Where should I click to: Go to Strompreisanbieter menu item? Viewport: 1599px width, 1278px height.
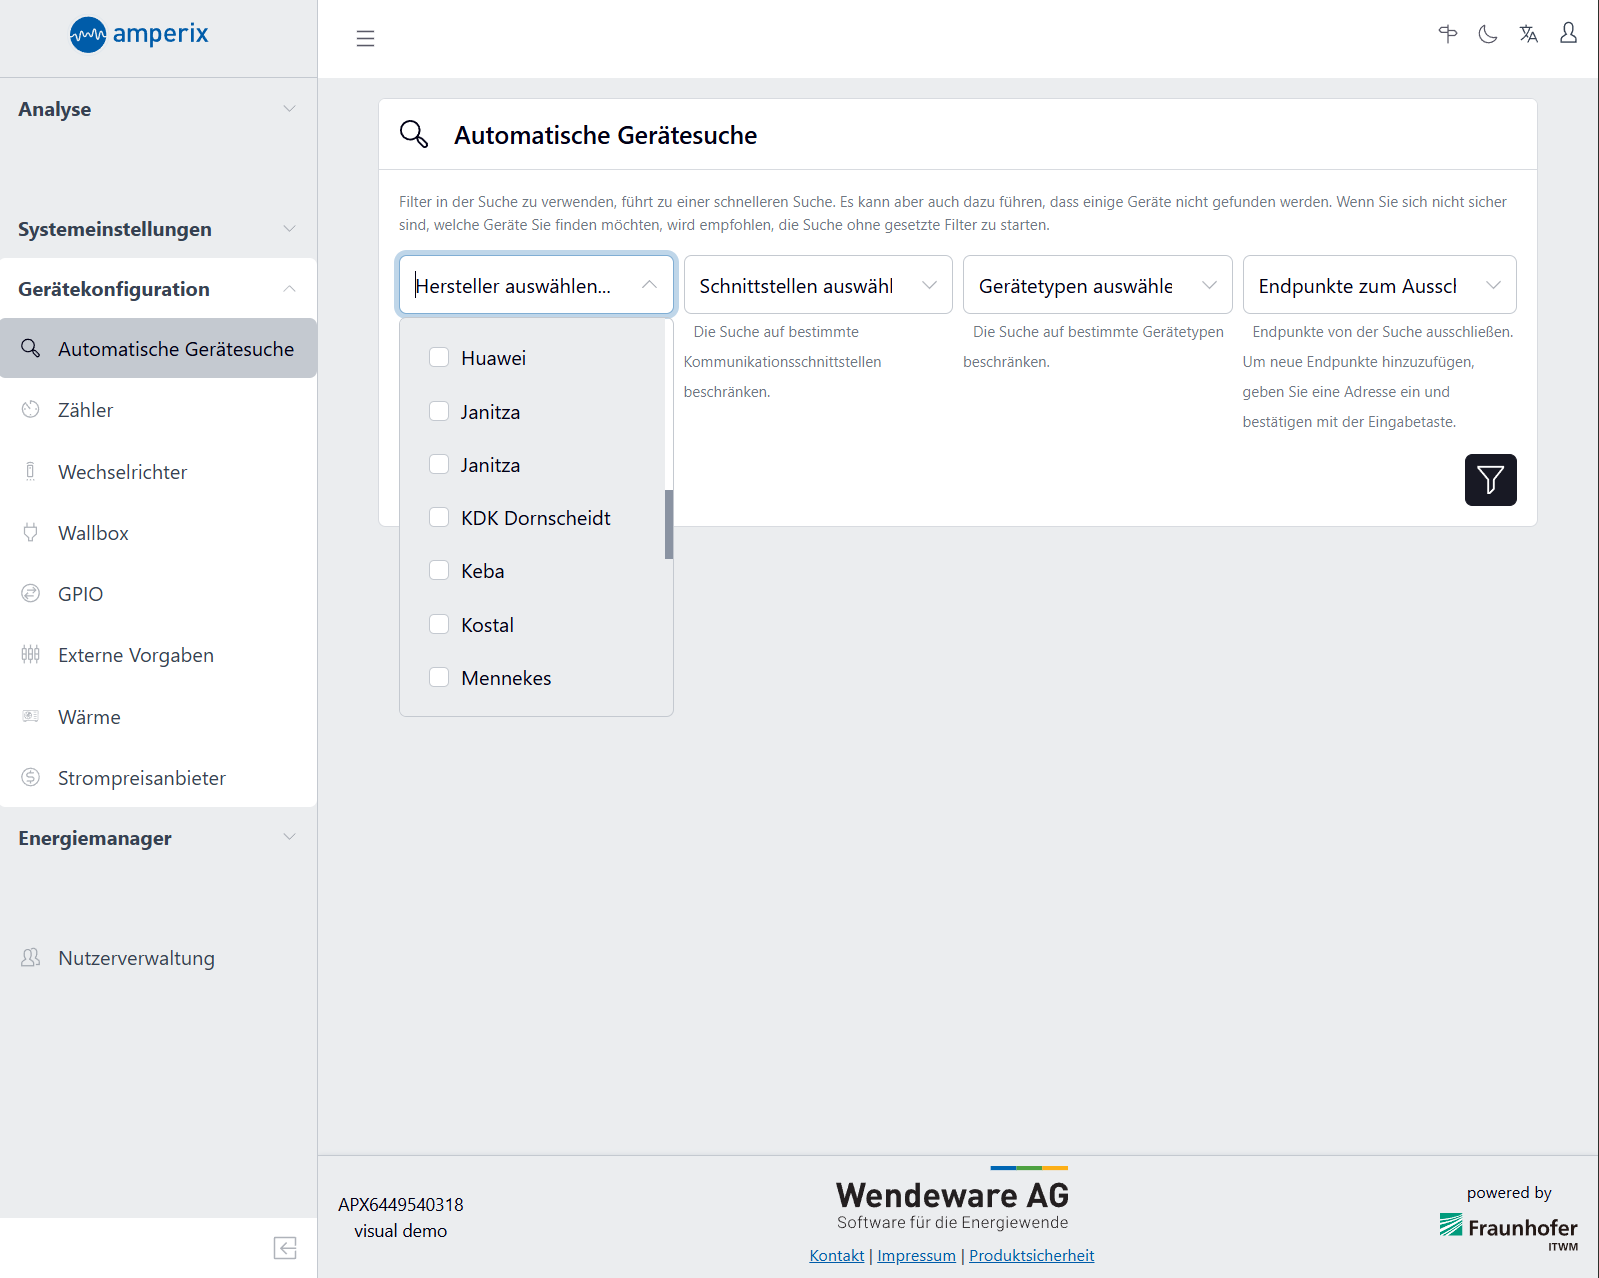tap(141, 778)
